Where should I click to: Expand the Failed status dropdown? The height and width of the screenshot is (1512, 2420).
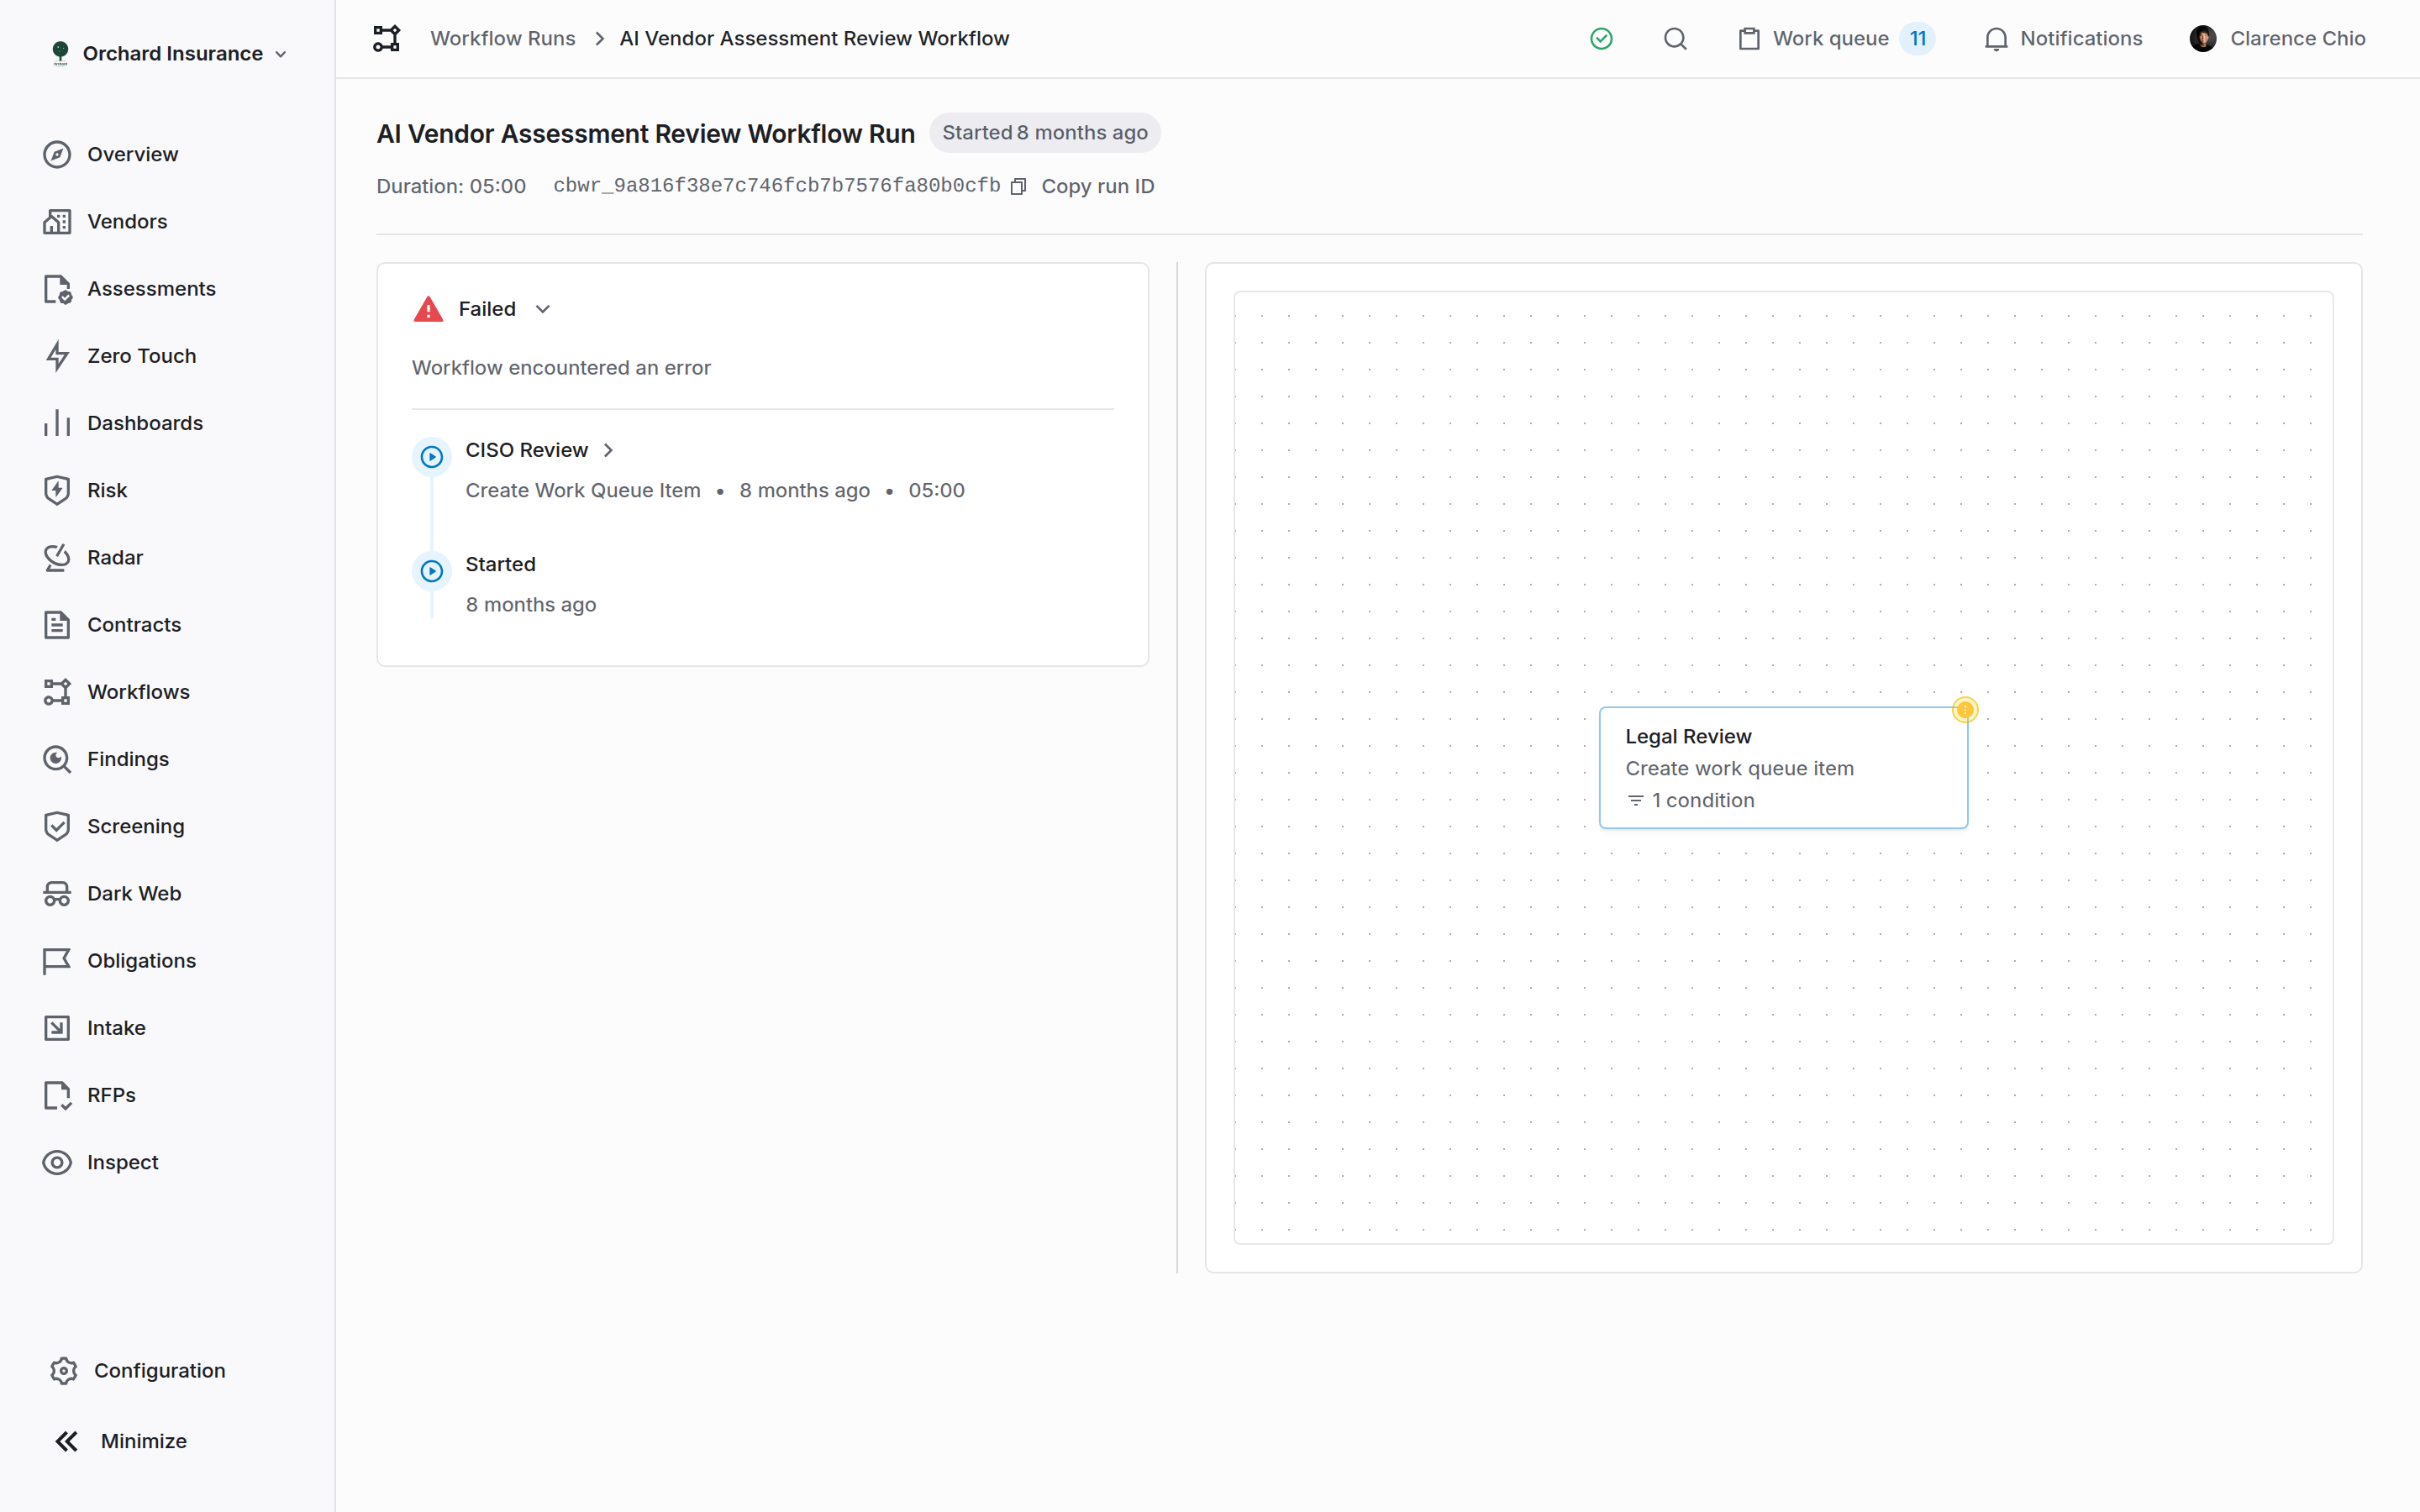[543, 309]
